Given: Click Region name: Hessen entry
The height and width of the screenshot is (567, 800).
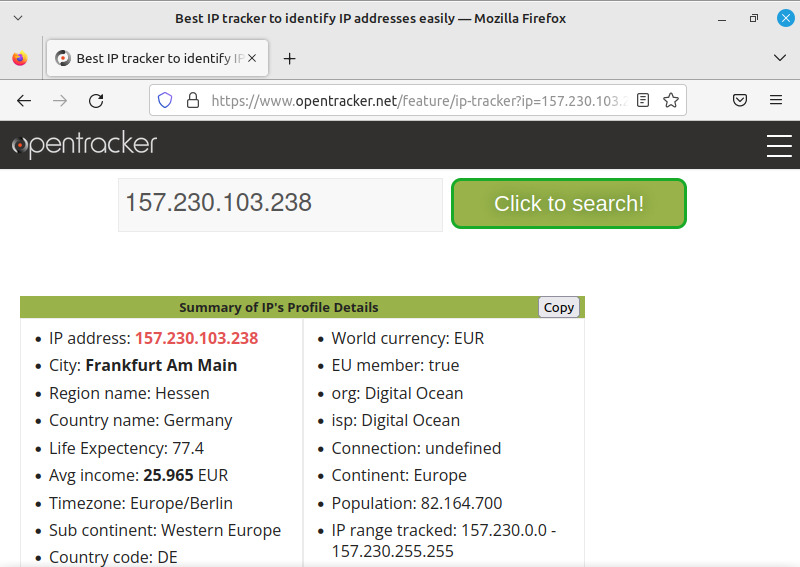Looking at the screenshot, I should click(x=129, y=393).
